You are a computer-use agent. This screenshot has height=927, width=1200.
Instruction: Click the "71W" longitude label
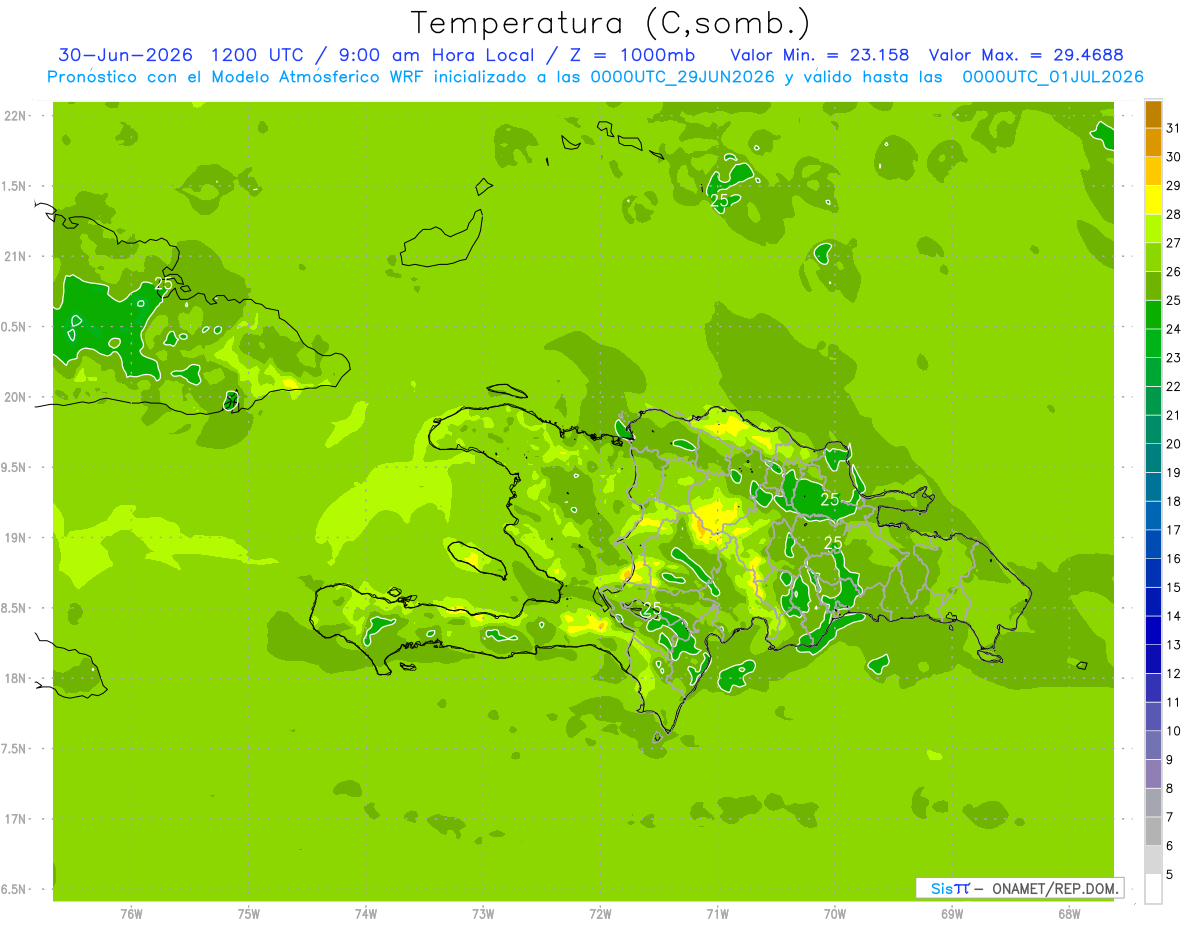717,914
